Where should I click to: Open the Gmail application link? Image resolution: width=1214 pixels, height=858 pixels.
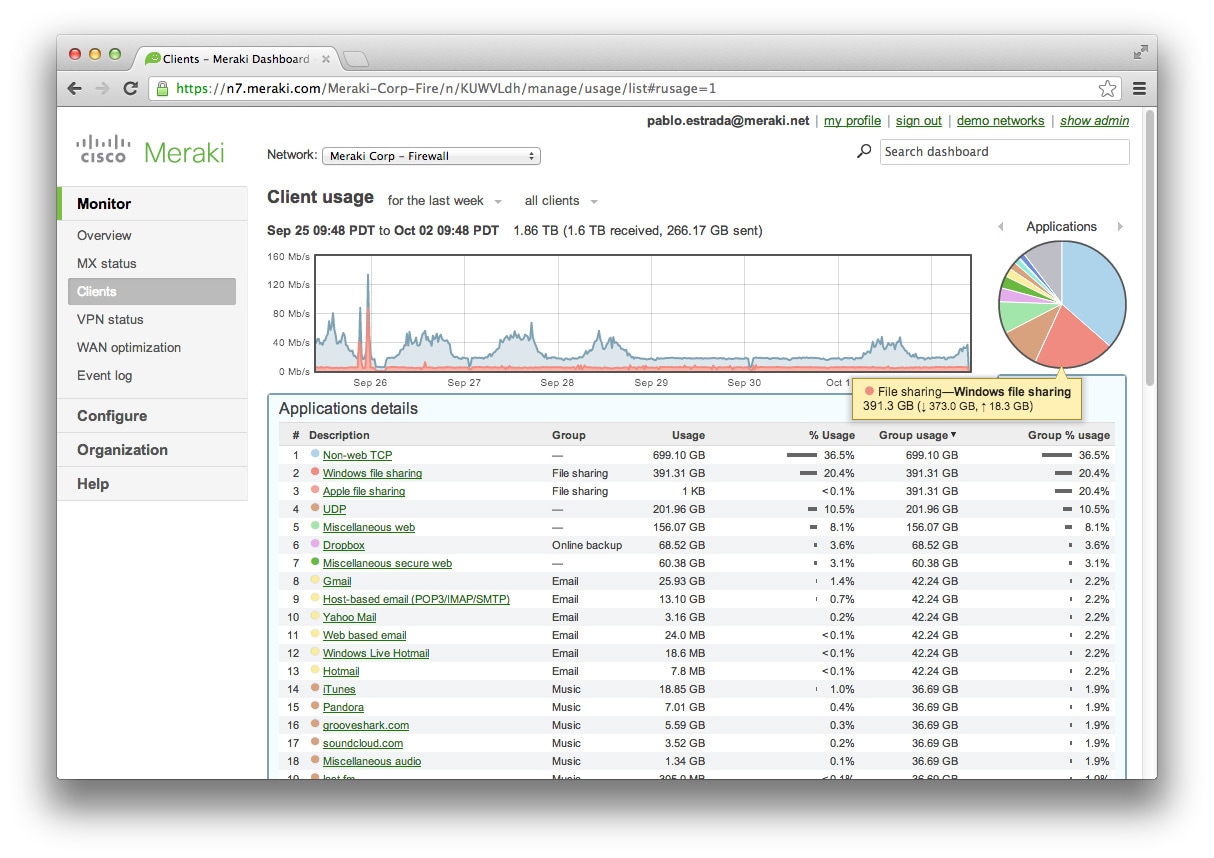pos(337,581)
